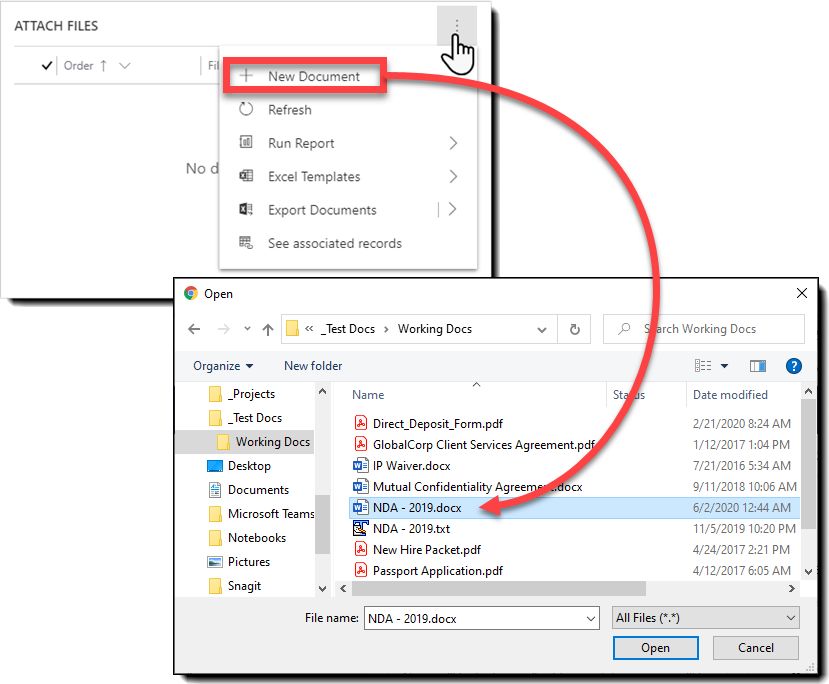Toggle the select-all checkmark in Attach Files grid
This screenshot has width=829, height=684.
tap(47, 66)
